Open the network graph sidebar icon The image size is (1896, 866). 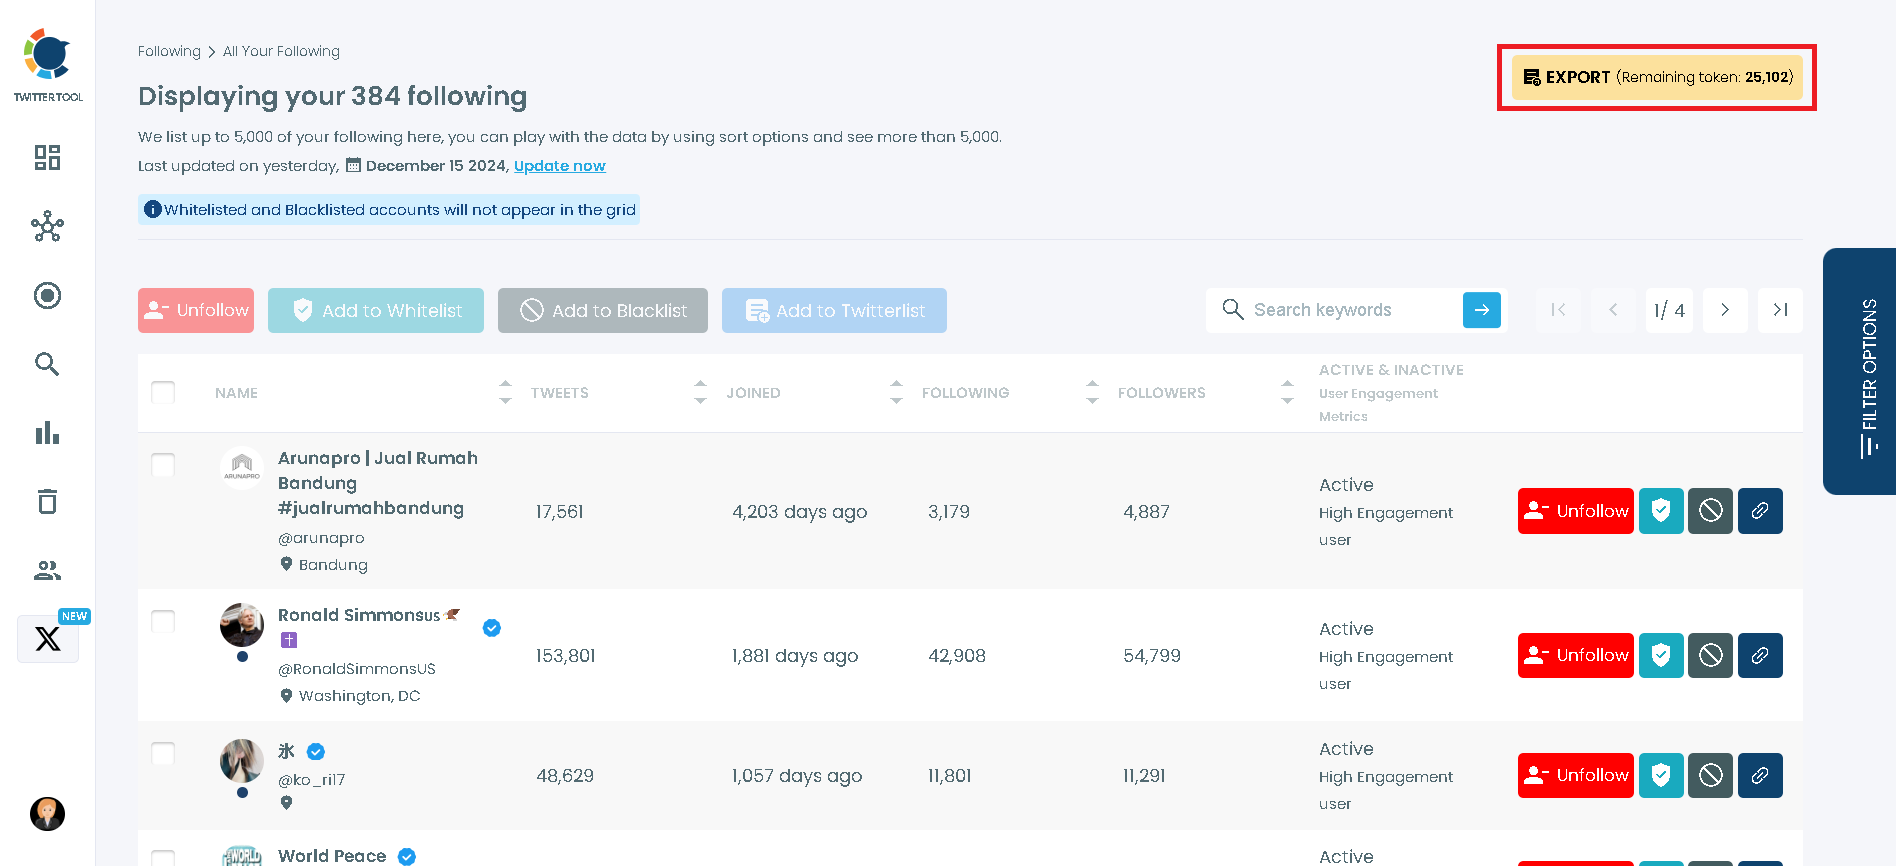47,227
